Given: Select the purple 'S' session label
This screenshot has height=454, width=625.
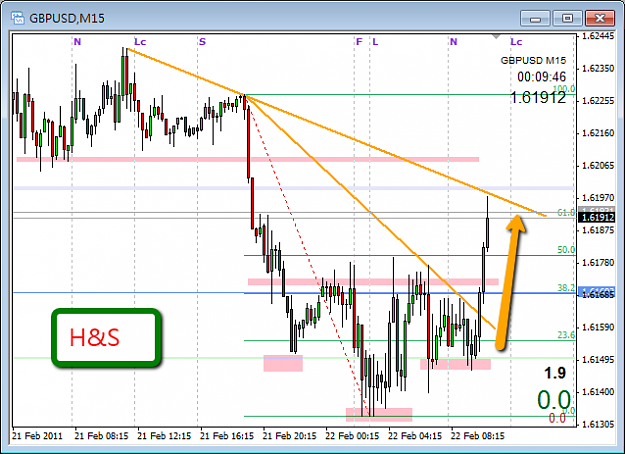Looking at the screenshot, I should (x=202, y=42).
